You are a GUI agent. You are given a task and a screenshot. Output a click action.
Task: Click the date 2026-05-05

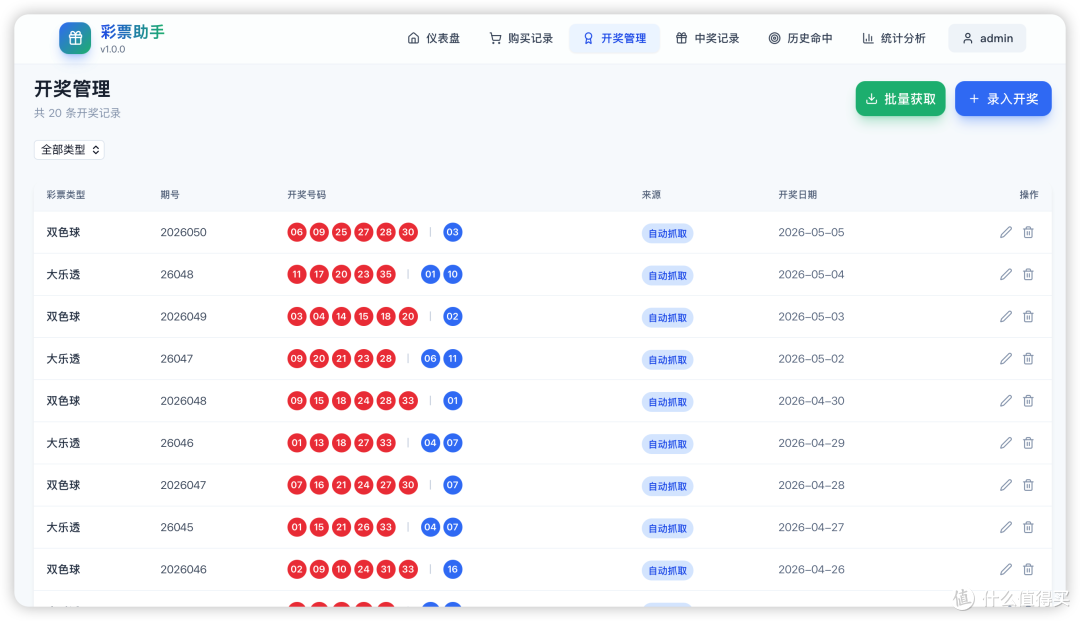point(811,233)
